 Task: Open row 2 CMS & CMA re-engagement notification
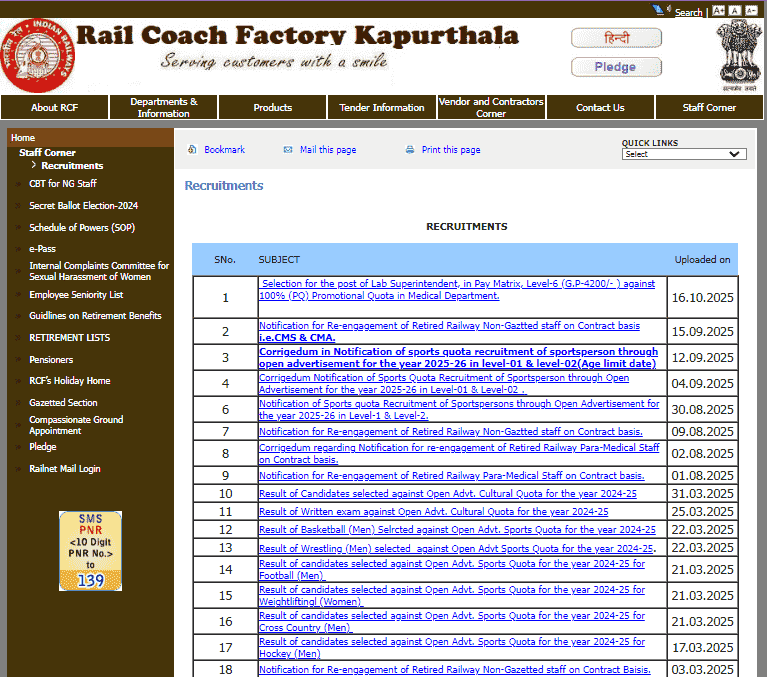[449, 332]
